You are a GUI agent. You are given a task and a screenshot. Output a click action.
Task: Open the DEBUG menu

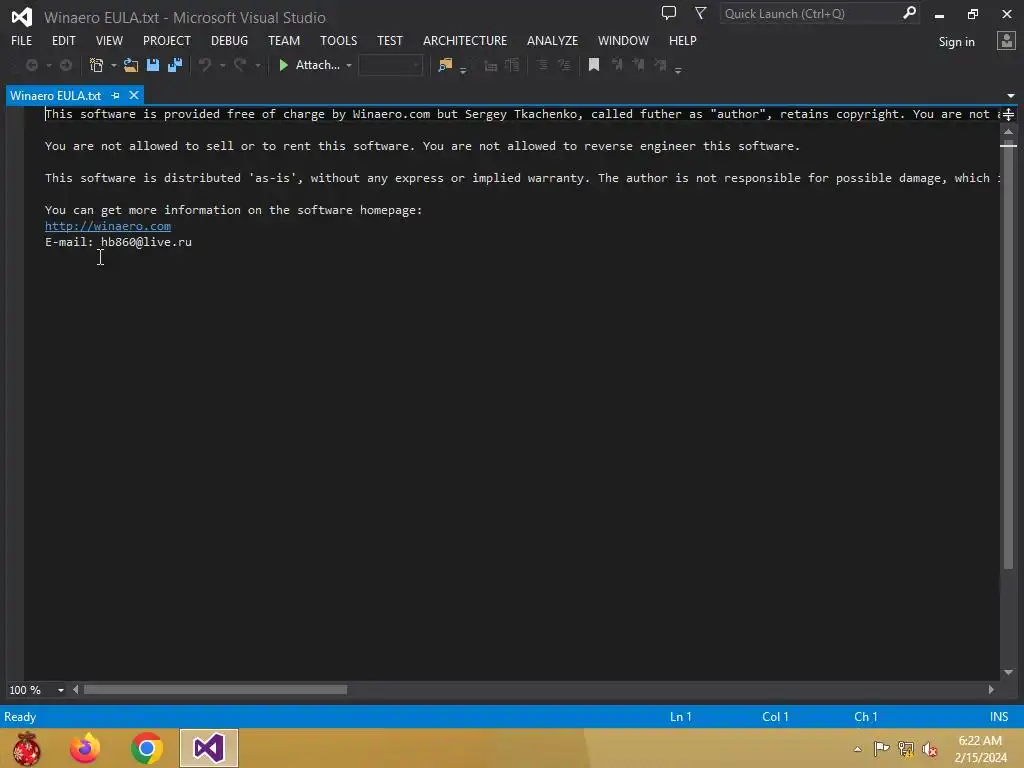tap(229, 40)
